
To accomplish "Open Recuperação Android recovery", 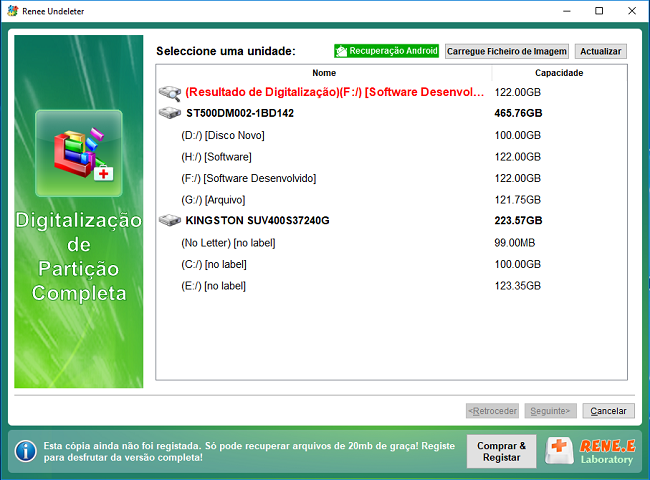I will (x=386, y=51).
